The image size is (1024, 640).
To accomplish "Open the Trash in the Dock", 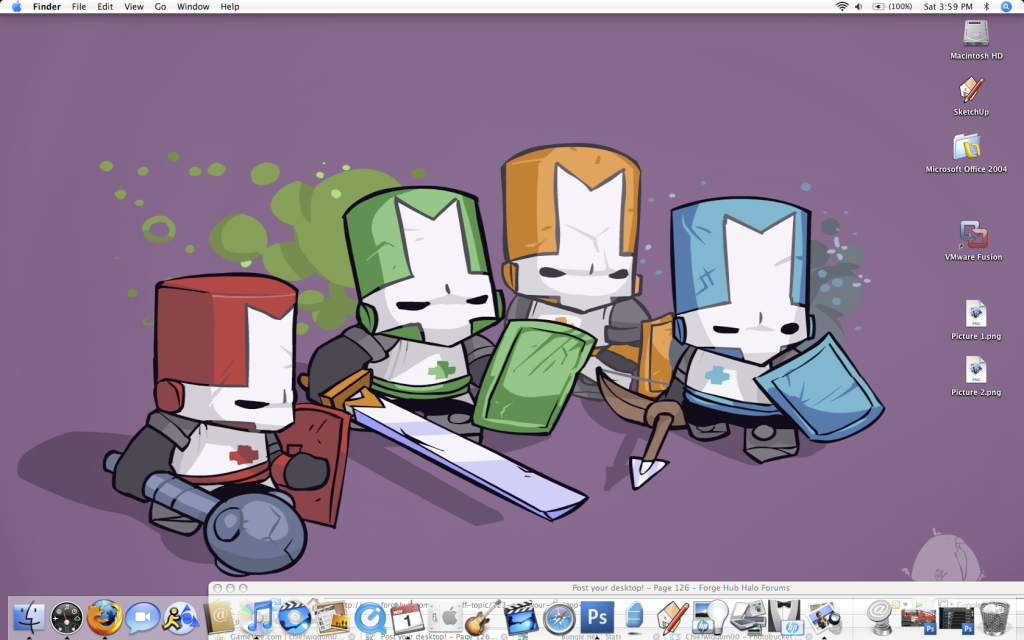I will tap(993, 618).
